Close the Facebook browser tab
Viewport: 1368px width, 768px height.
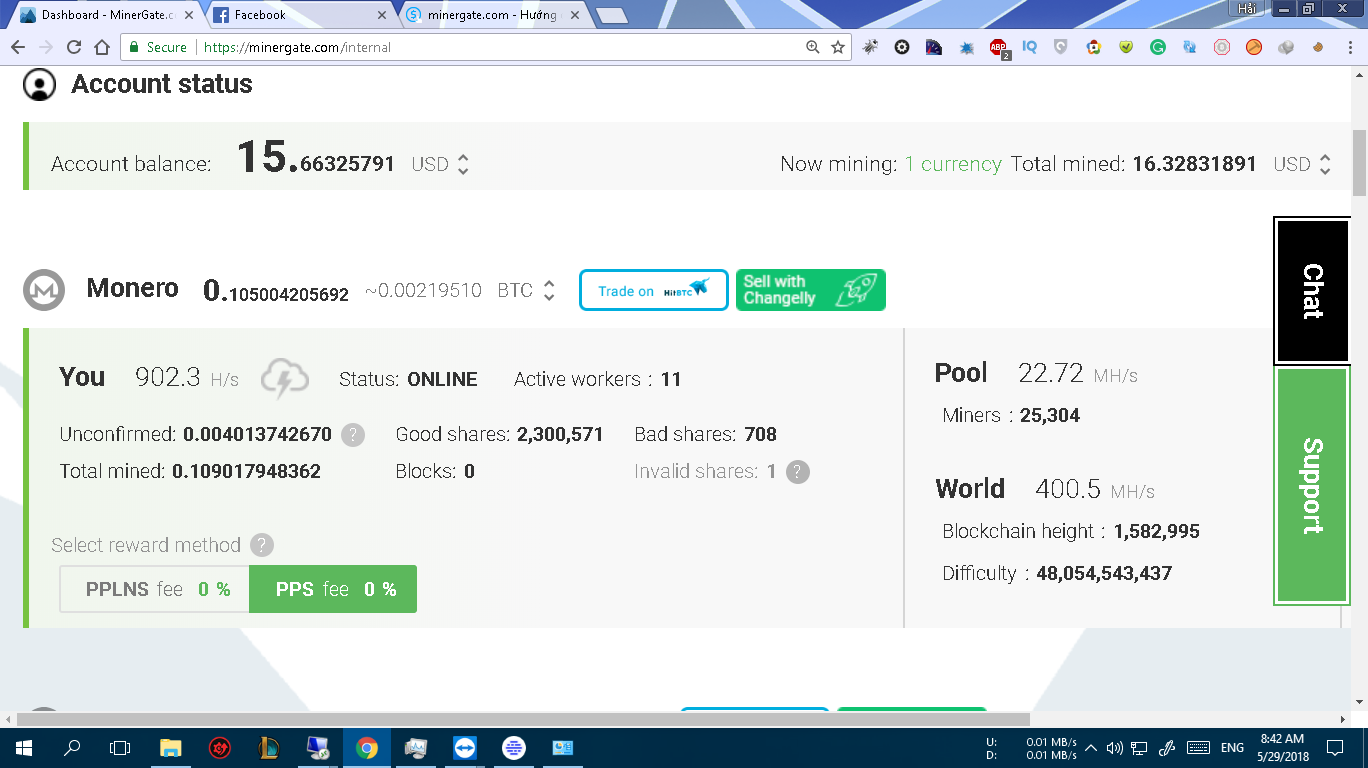pos(380,15)
